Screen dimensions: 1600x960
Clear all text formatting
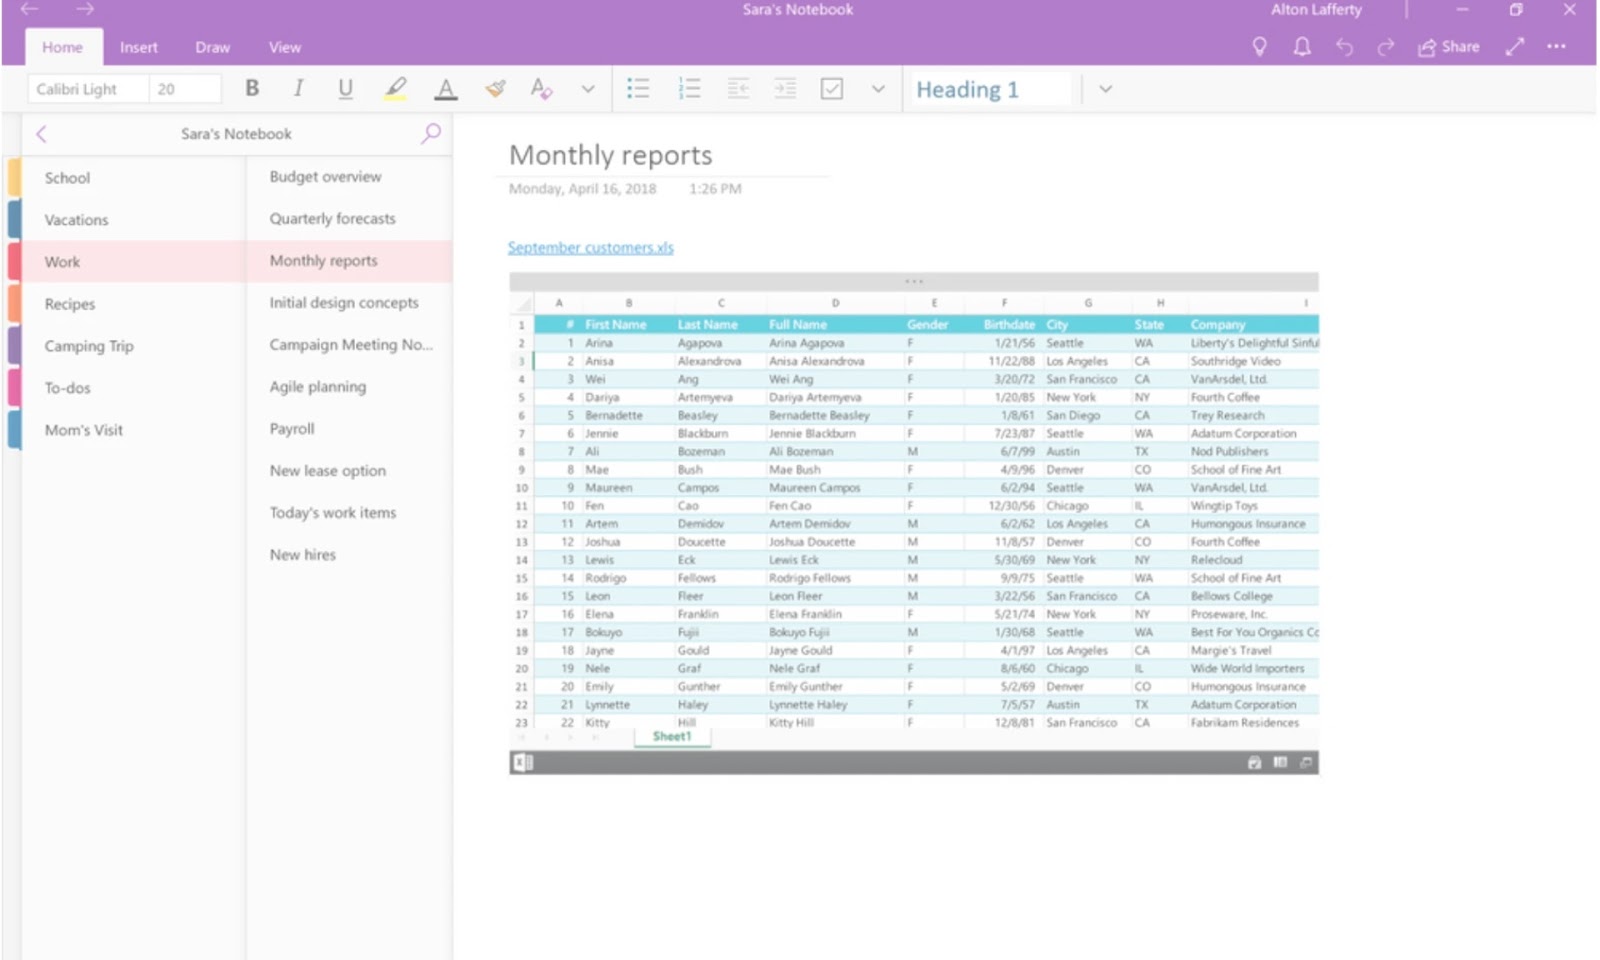click(541, 88)
